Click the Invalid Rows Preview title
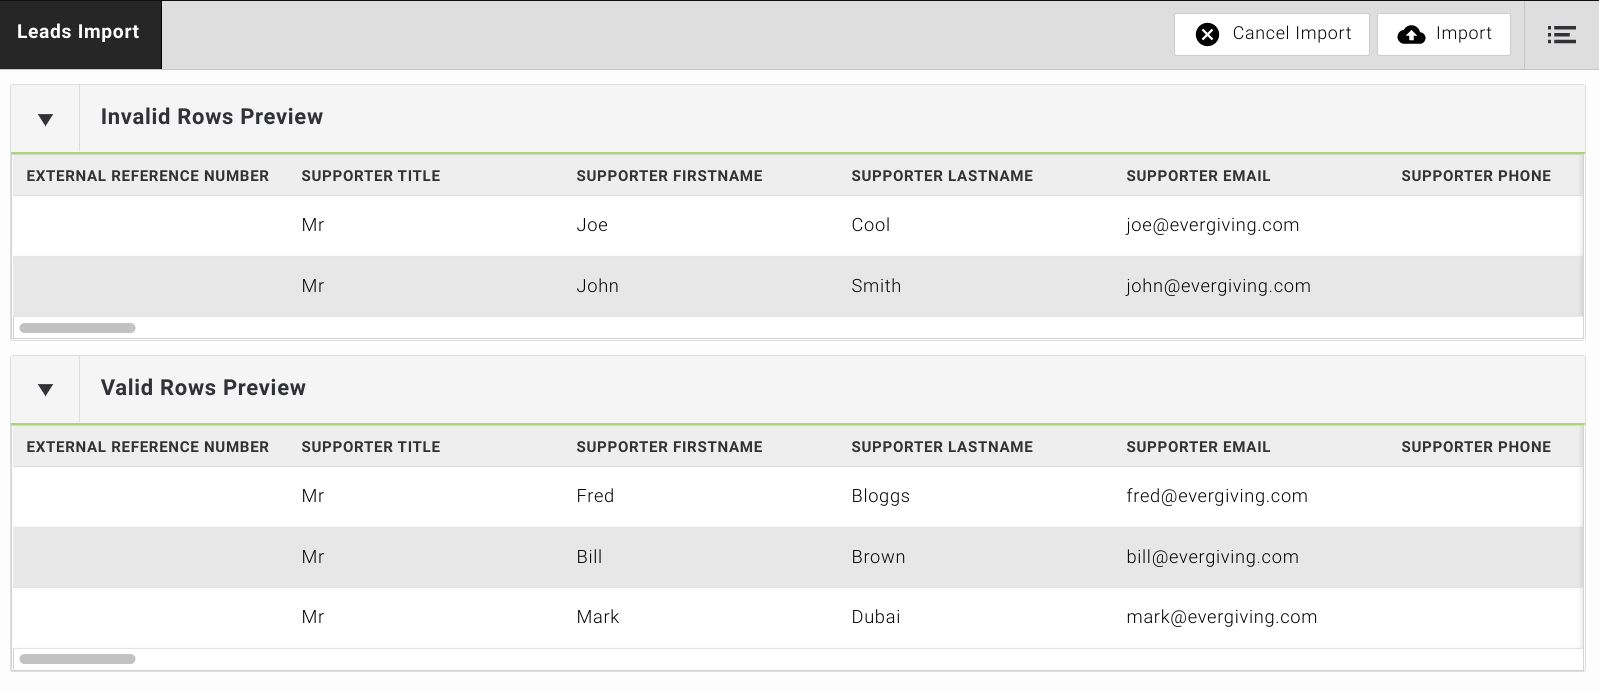The width and height of the screenshot is (1599, 690). click(x=212, y=117)
